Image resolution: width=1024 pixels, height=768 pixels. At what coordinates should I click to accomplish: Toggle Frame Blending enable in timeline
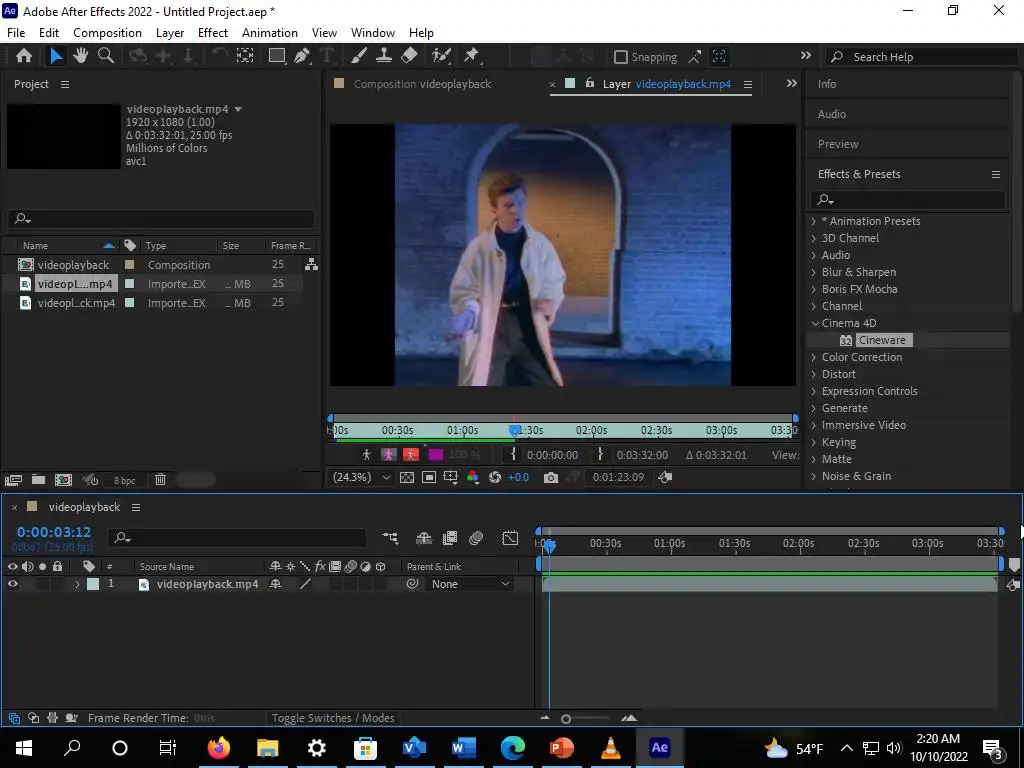450,538
